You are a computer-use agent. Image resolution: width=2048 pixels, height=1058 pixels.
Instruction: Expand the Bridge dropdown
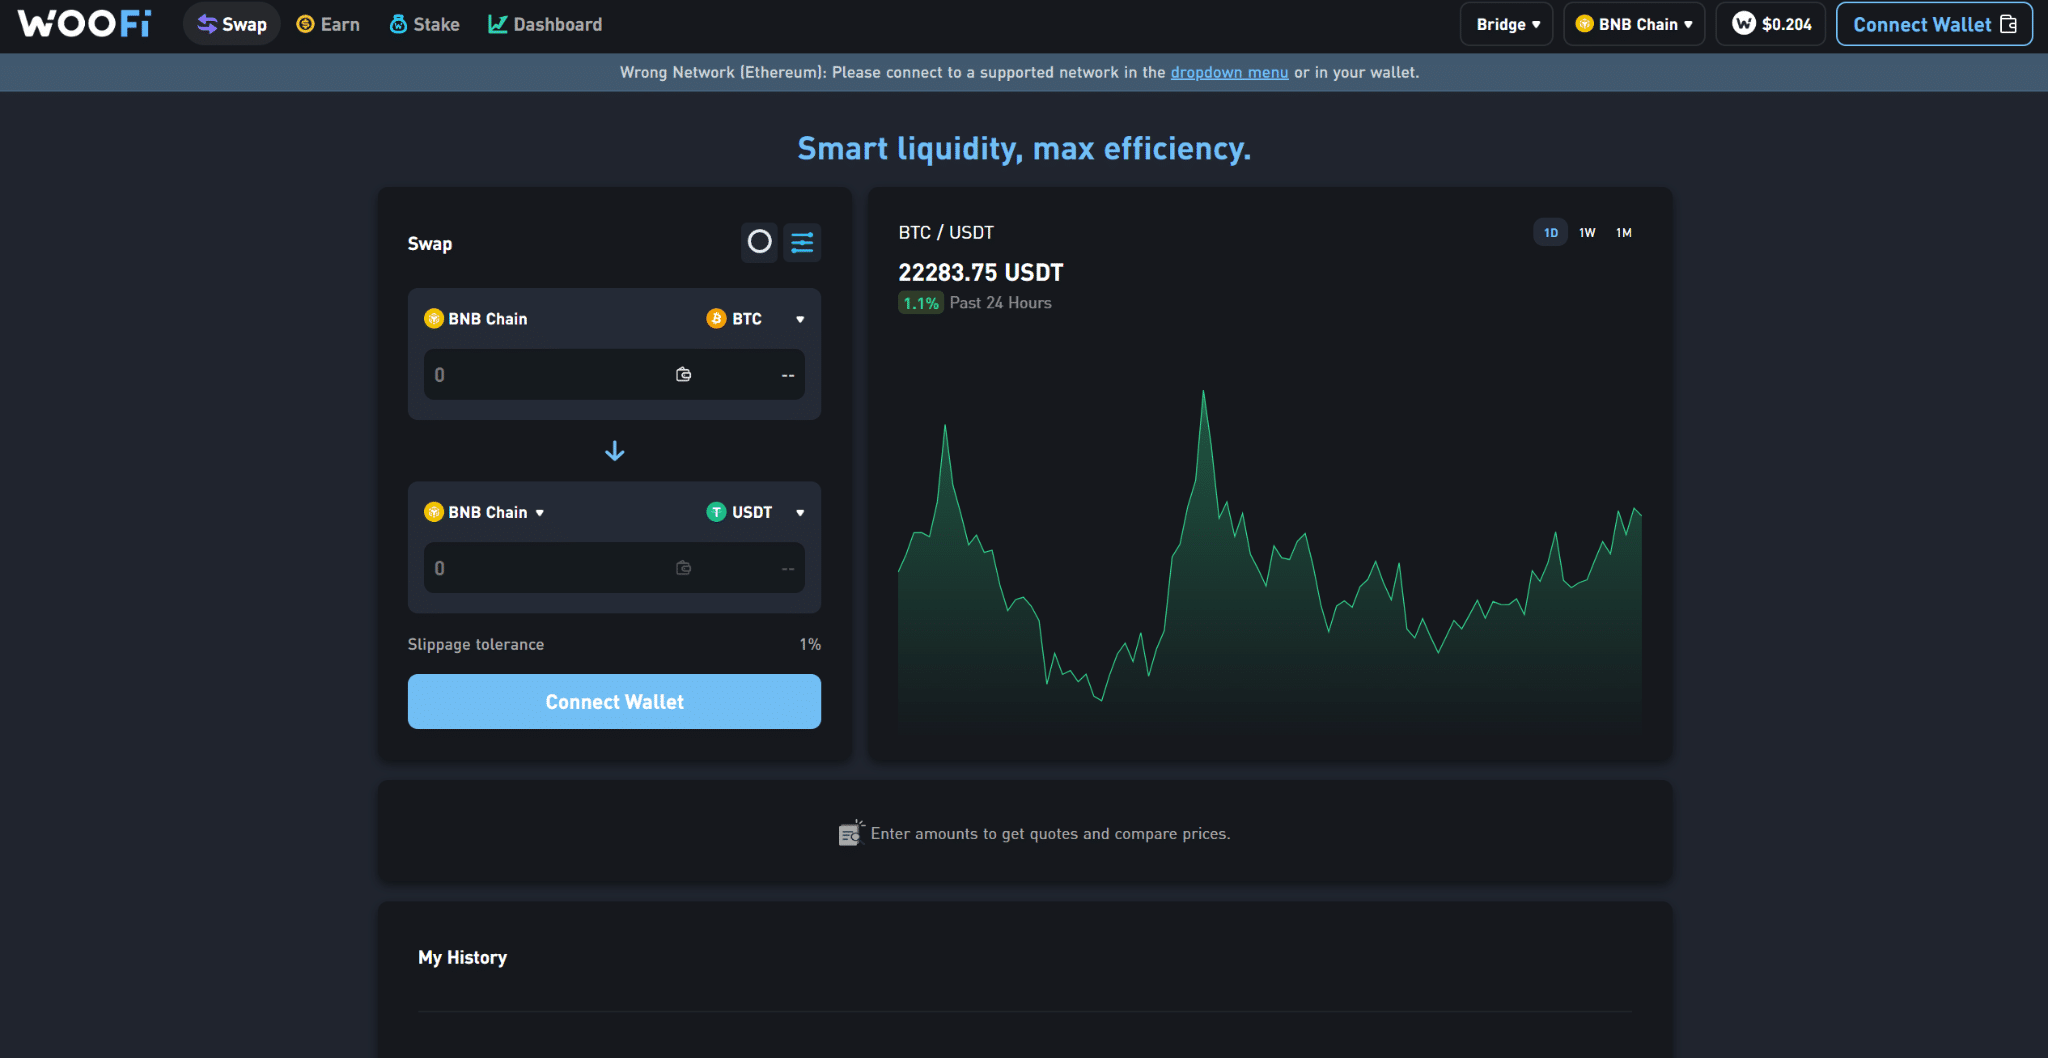pyautogui.click(x=1507, y=24)
